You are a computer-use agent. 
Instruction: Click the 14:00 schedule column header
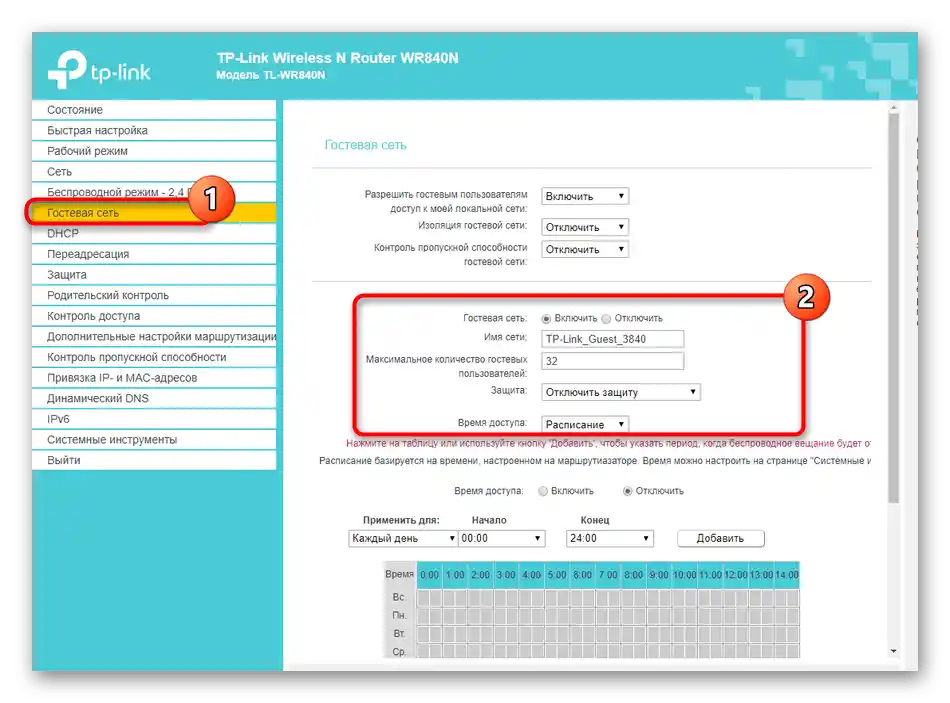pos(786,575)
